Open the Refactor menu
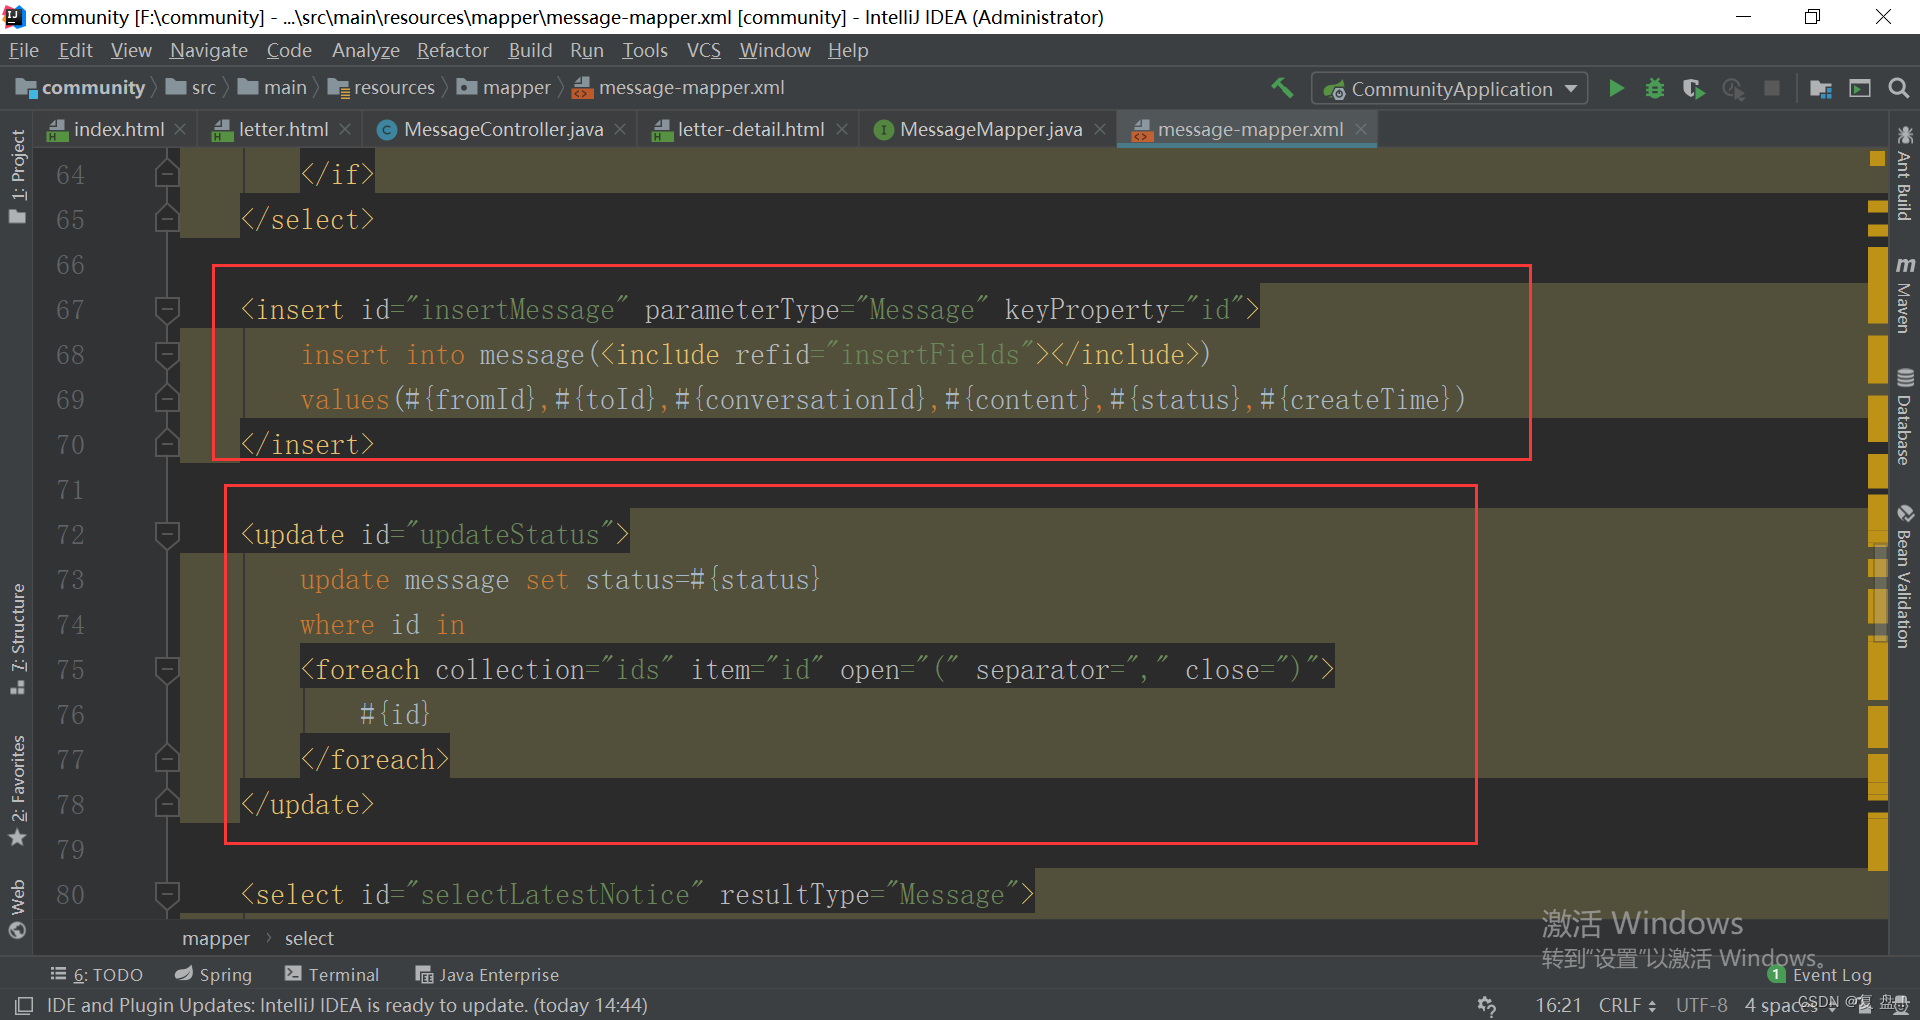The height and width of the screenshot is (1020, 1920). 453,50
